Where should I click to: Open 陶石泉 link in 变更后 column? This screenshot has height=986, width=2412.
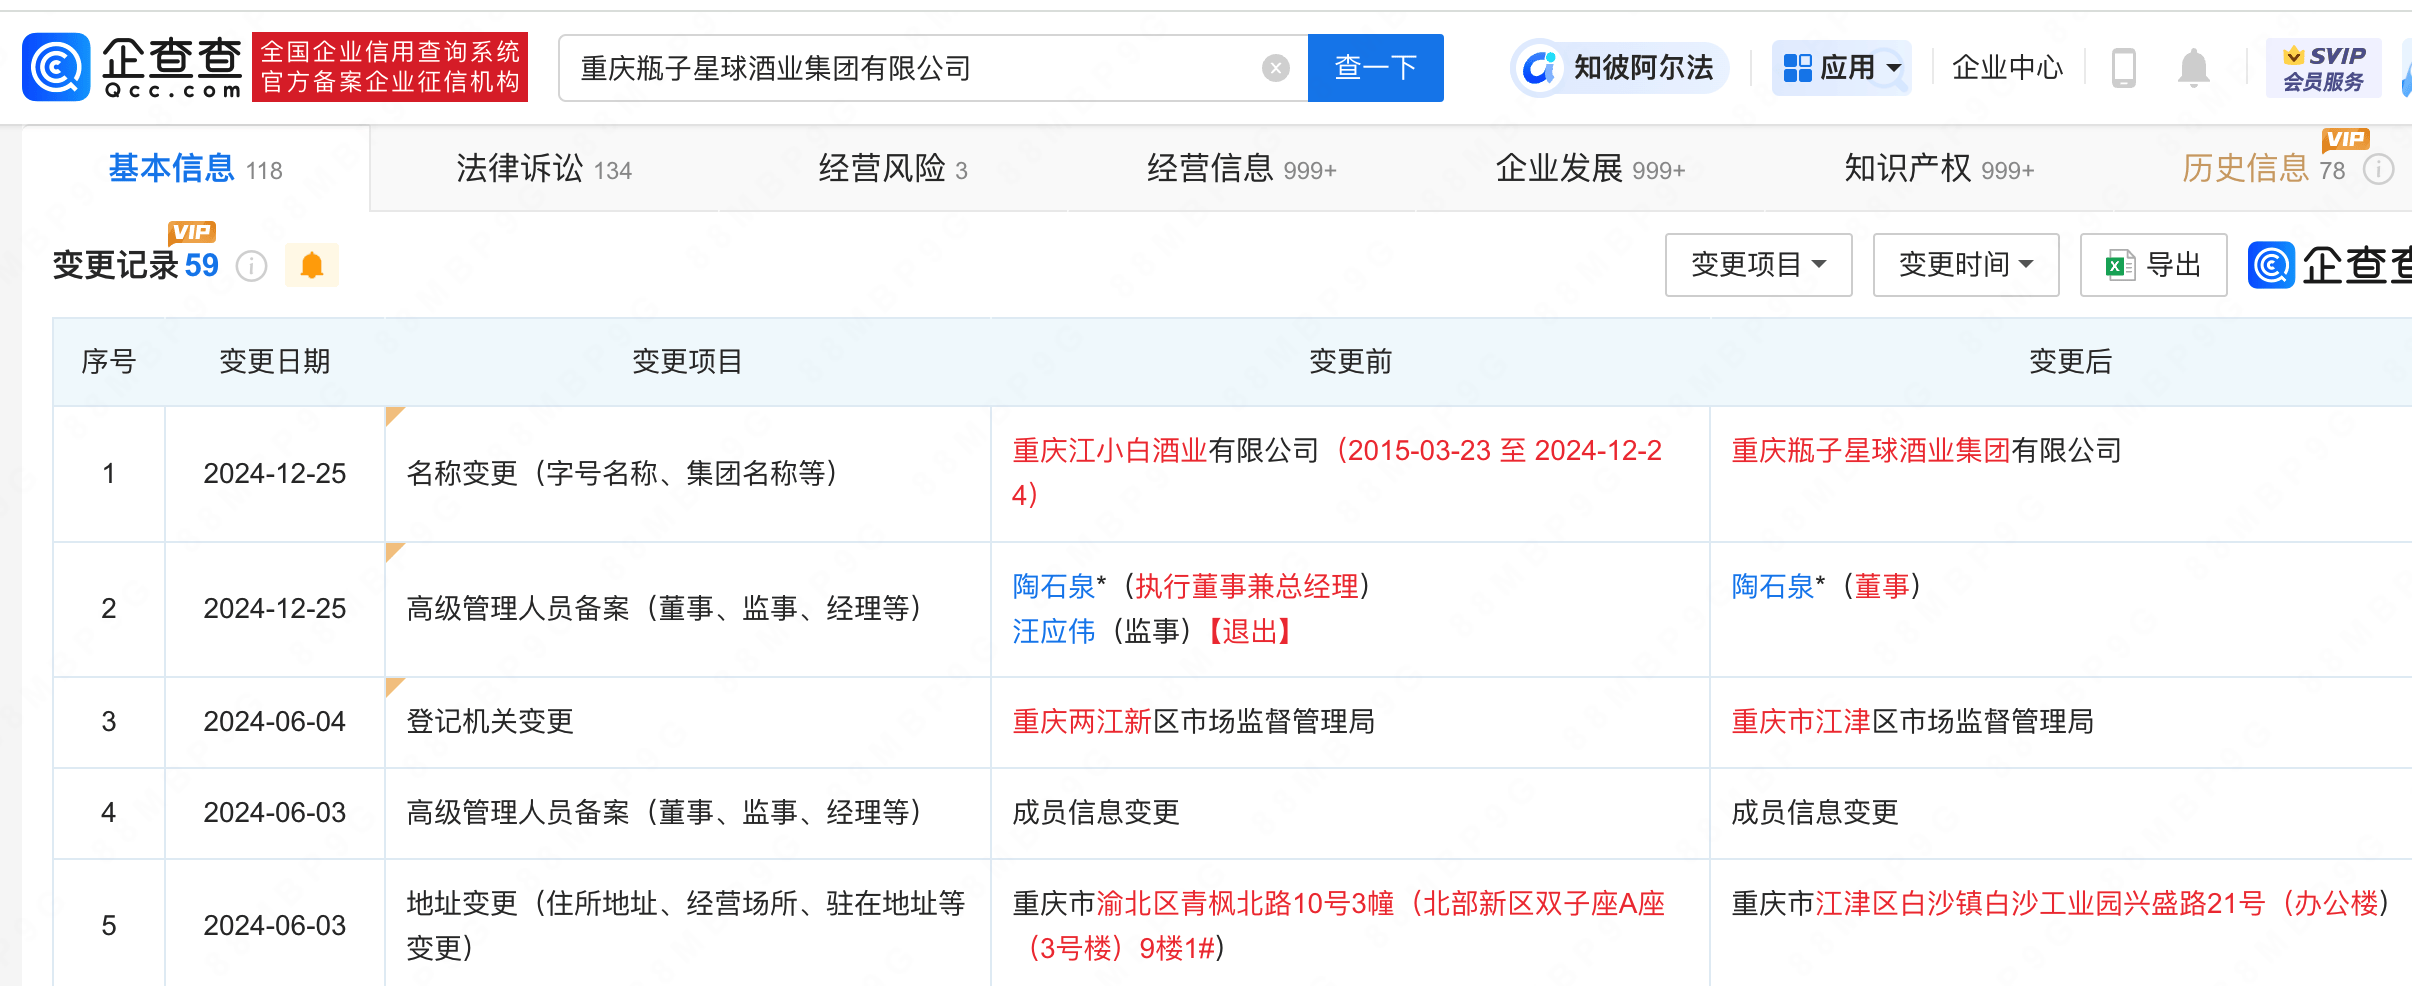pyautogui.click(x=1773, y=586)
